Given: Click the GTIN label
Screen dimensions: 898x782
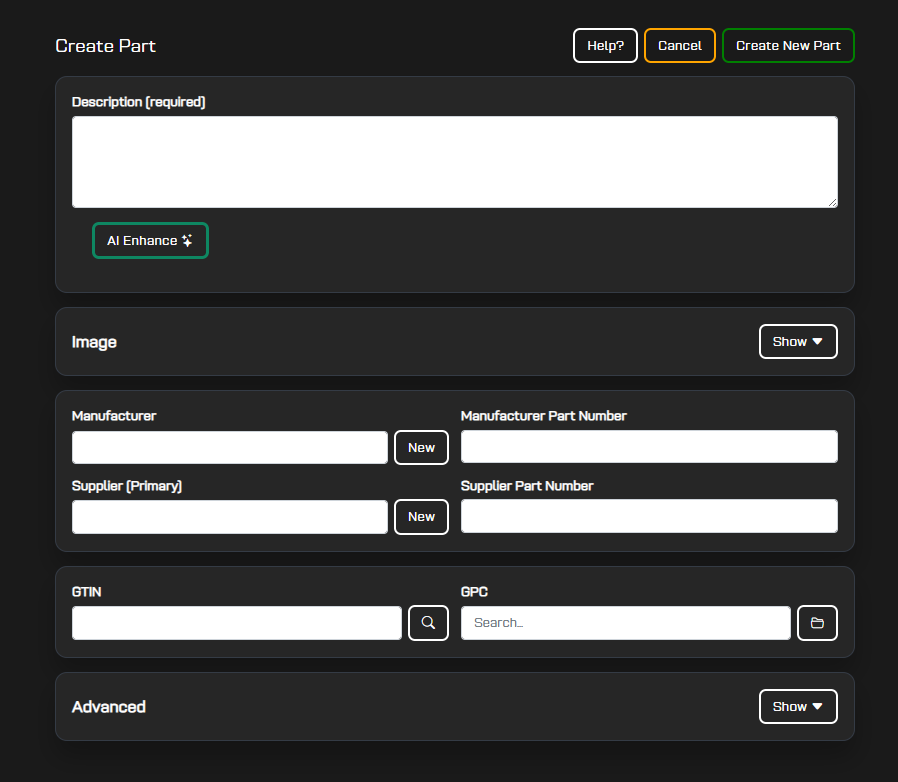Looking at the screenshot, I should tap(86, 592).
